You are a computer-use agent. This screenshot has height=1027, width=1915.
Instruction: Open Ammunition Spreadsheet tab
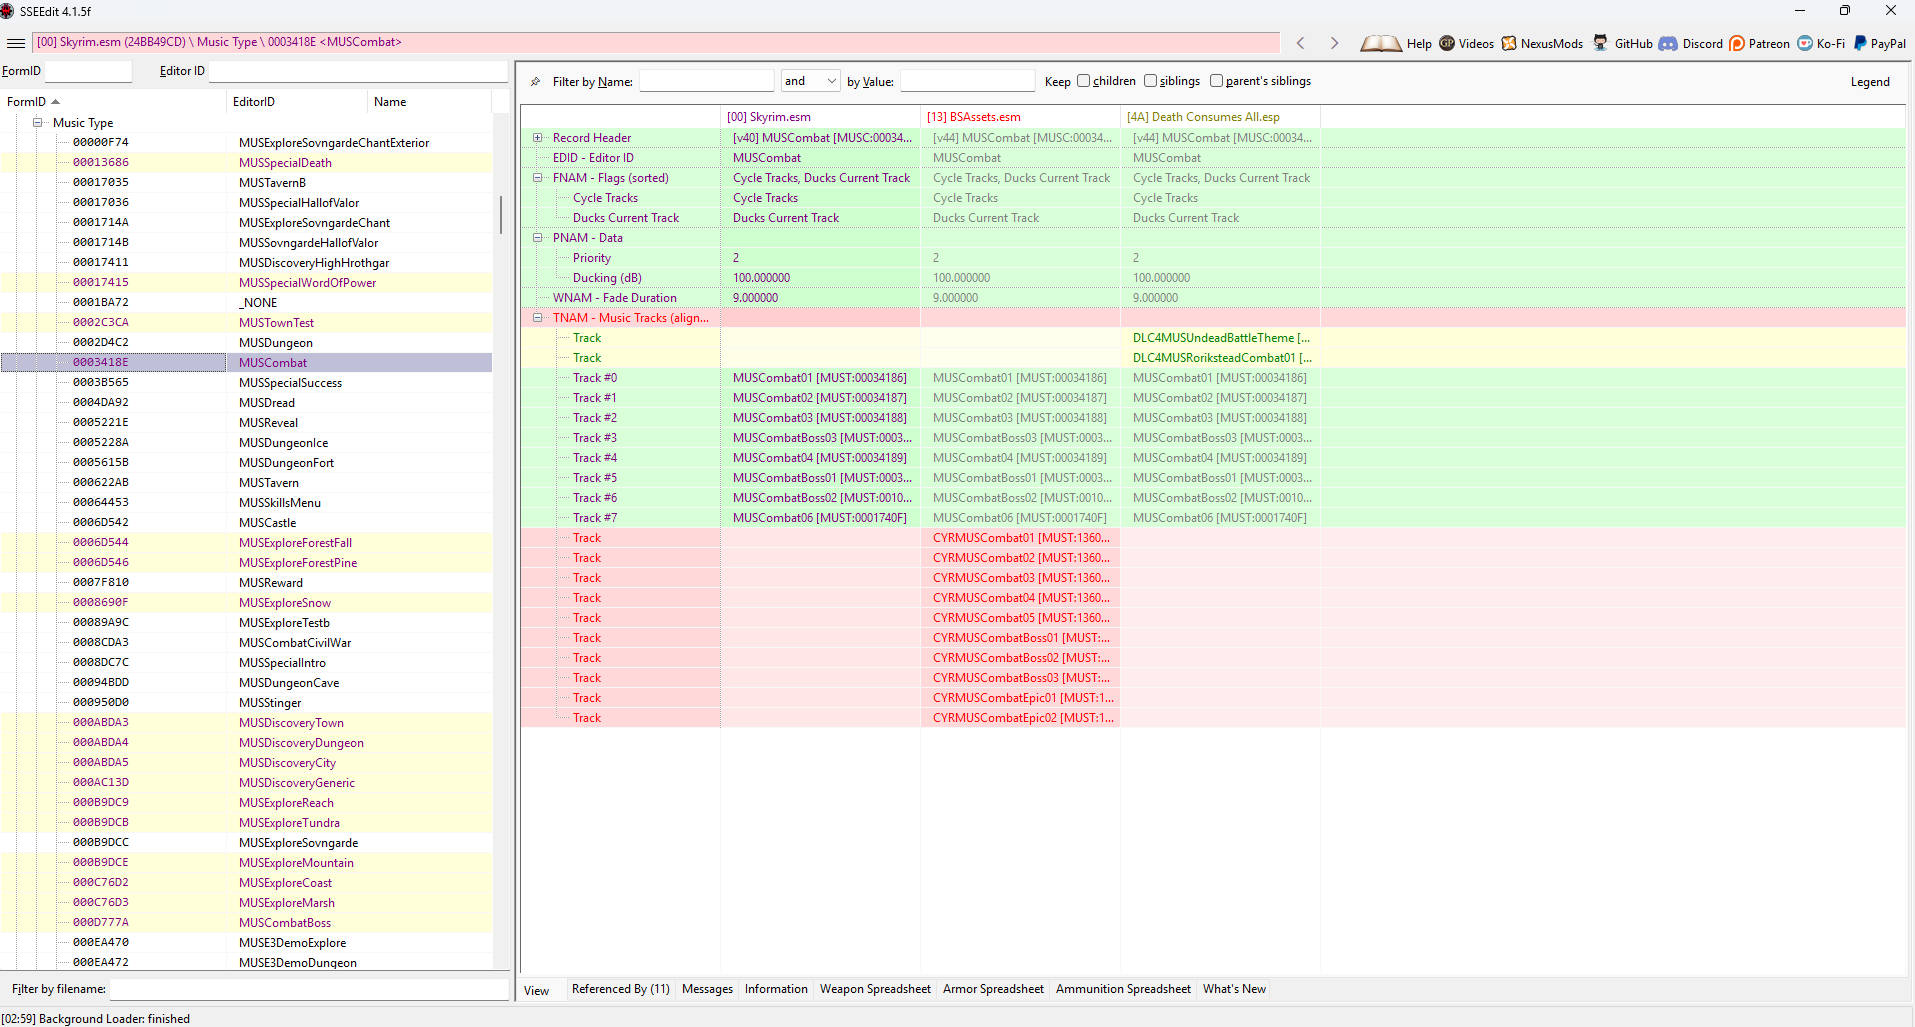[1123, 989]
